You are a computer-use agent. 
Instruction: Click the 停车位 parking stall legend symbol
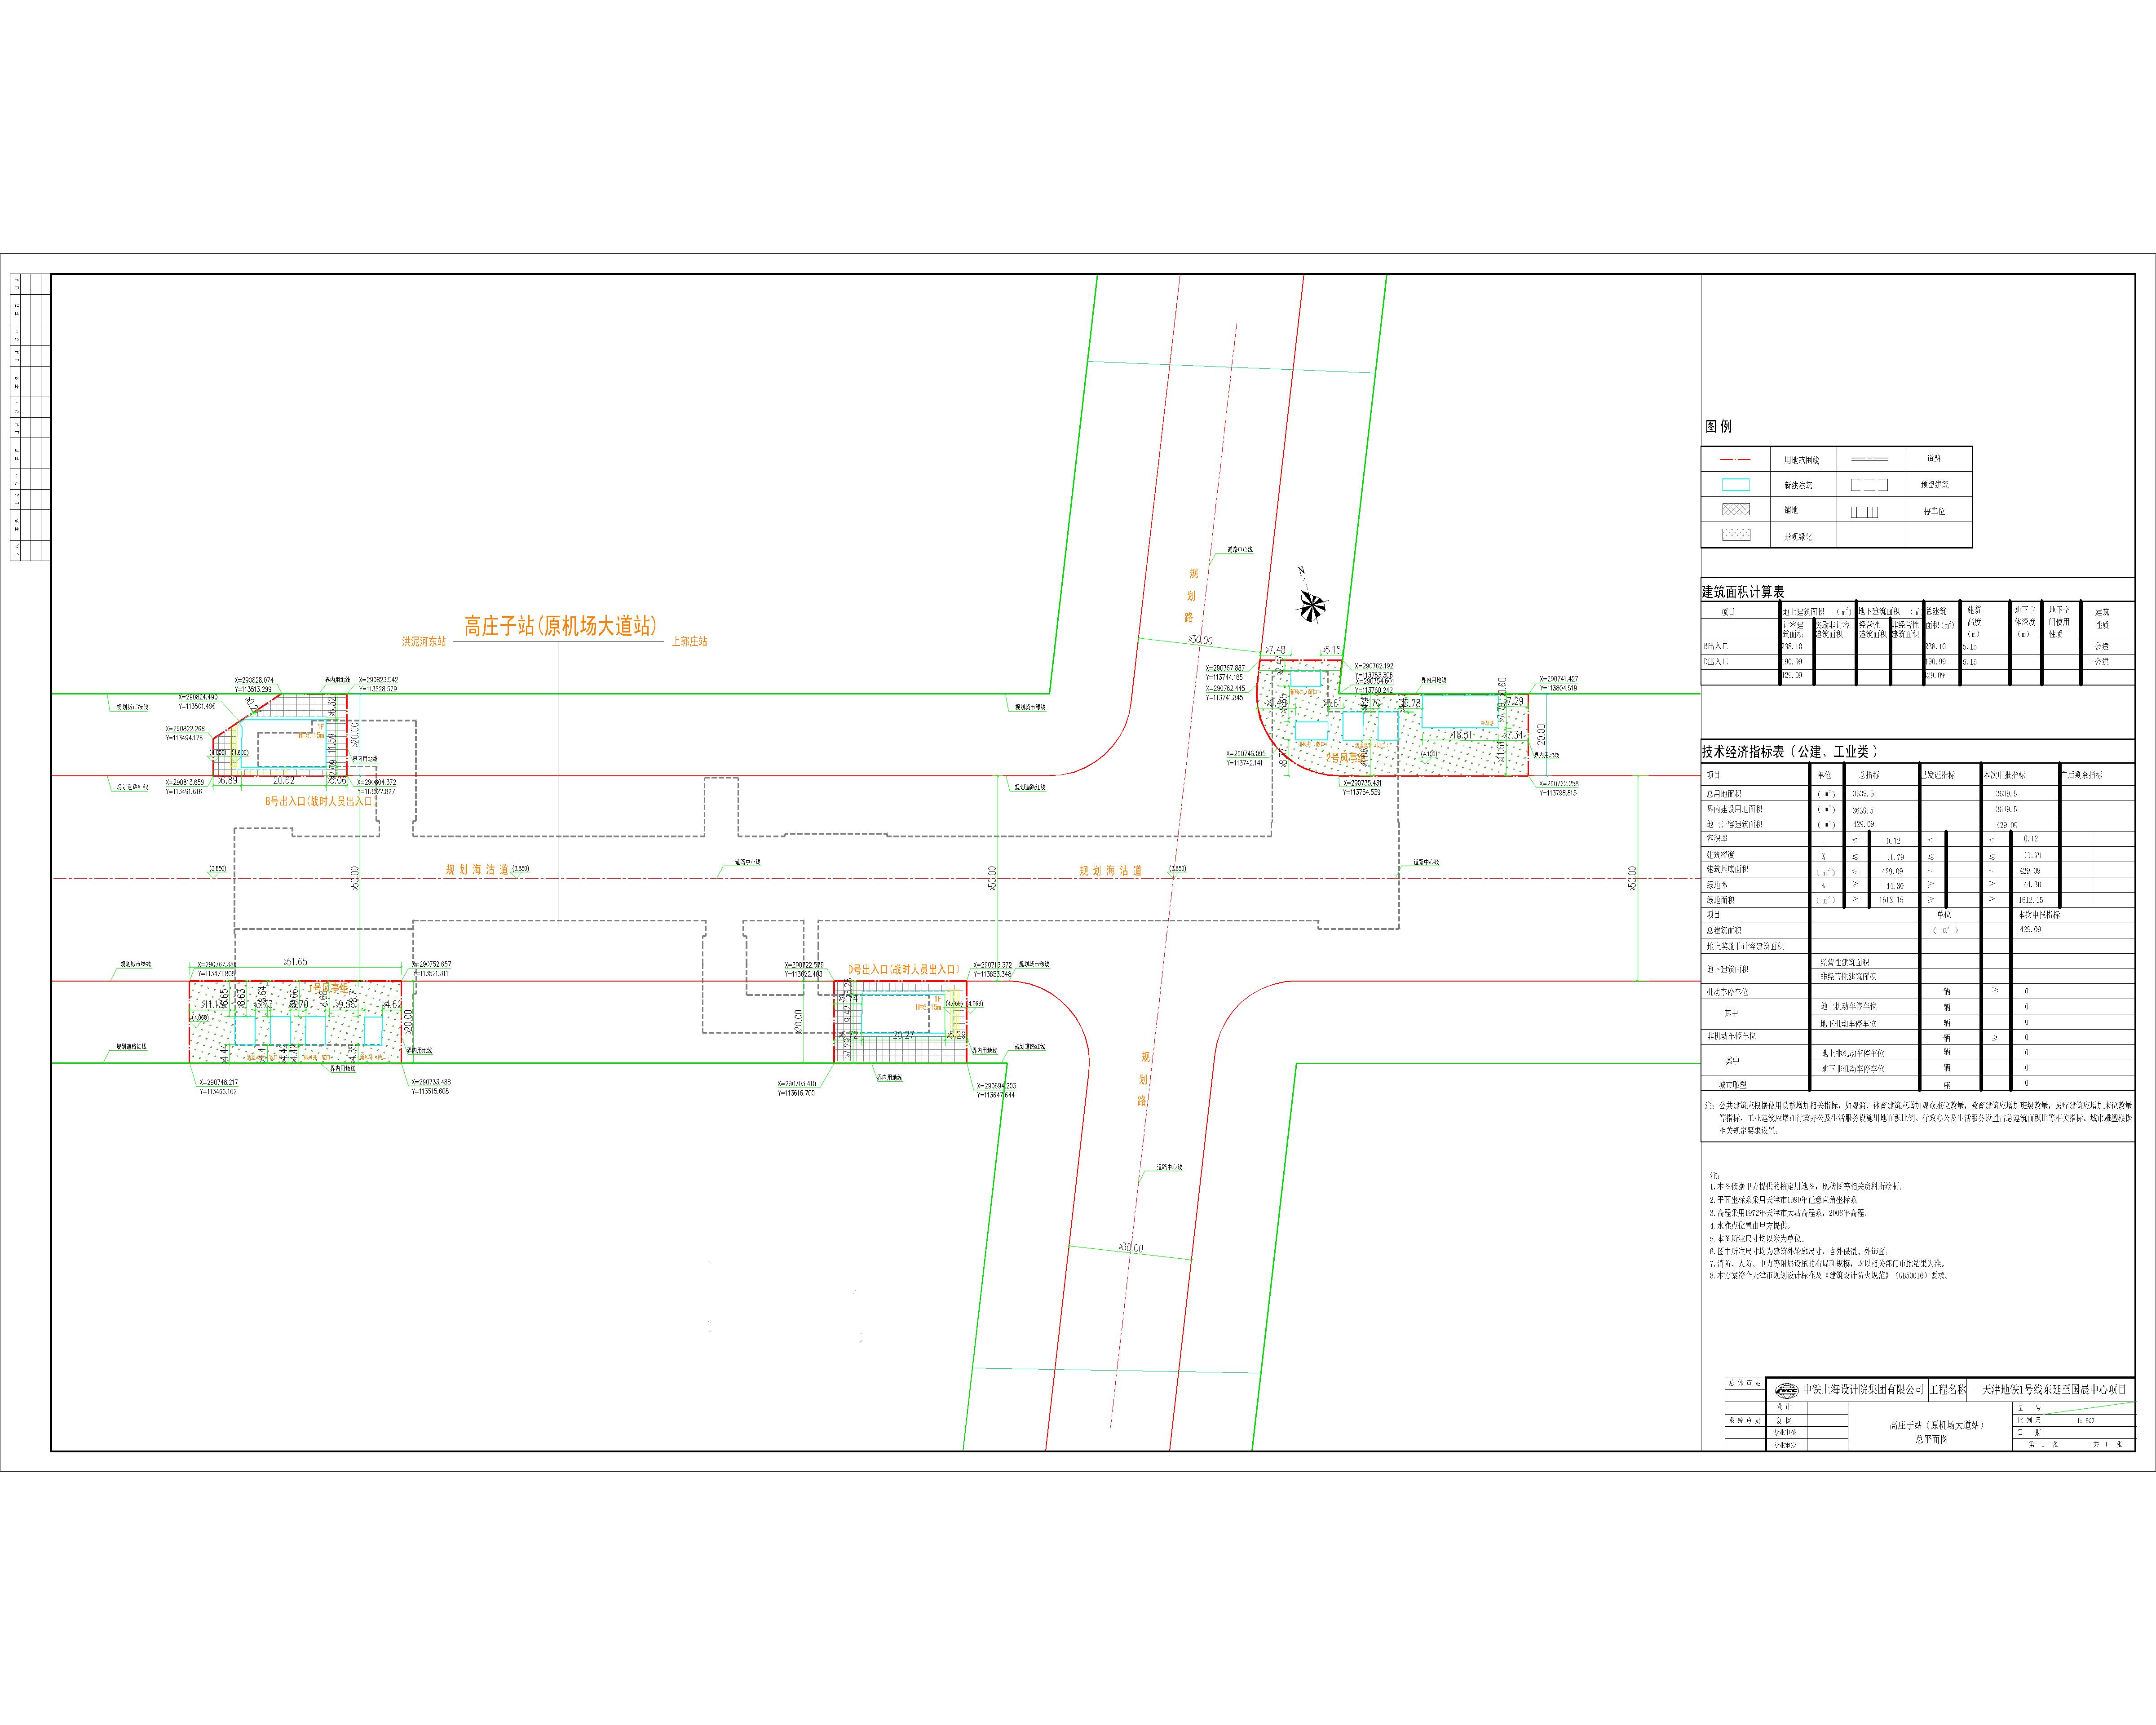click(1864, 511)
